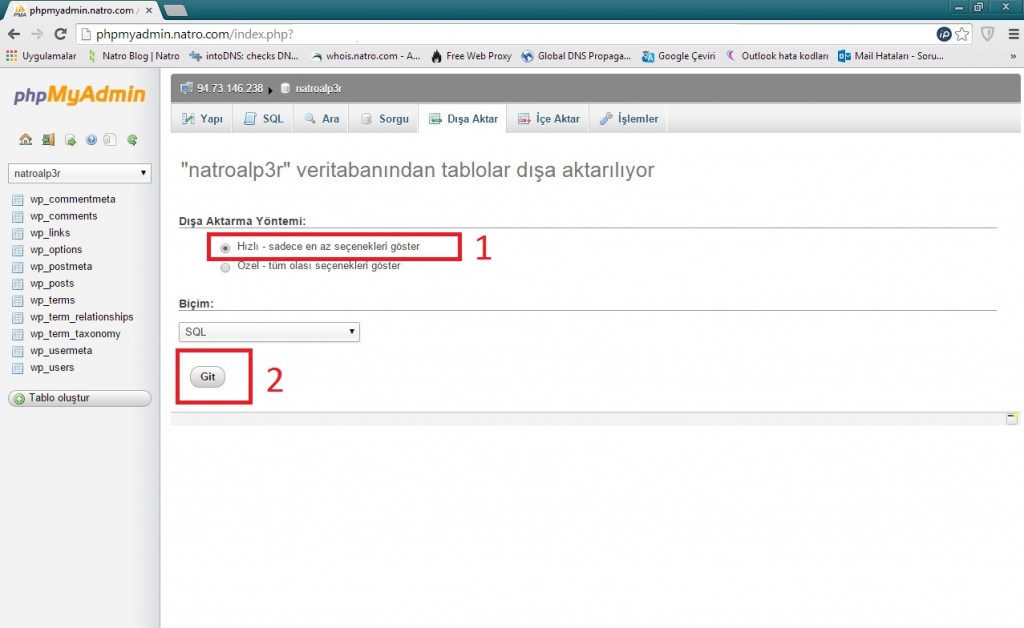The width and height of the screenshot is (1024, 628).
Task: Open the Free Web Proxy bookmark
Action: 471,56
